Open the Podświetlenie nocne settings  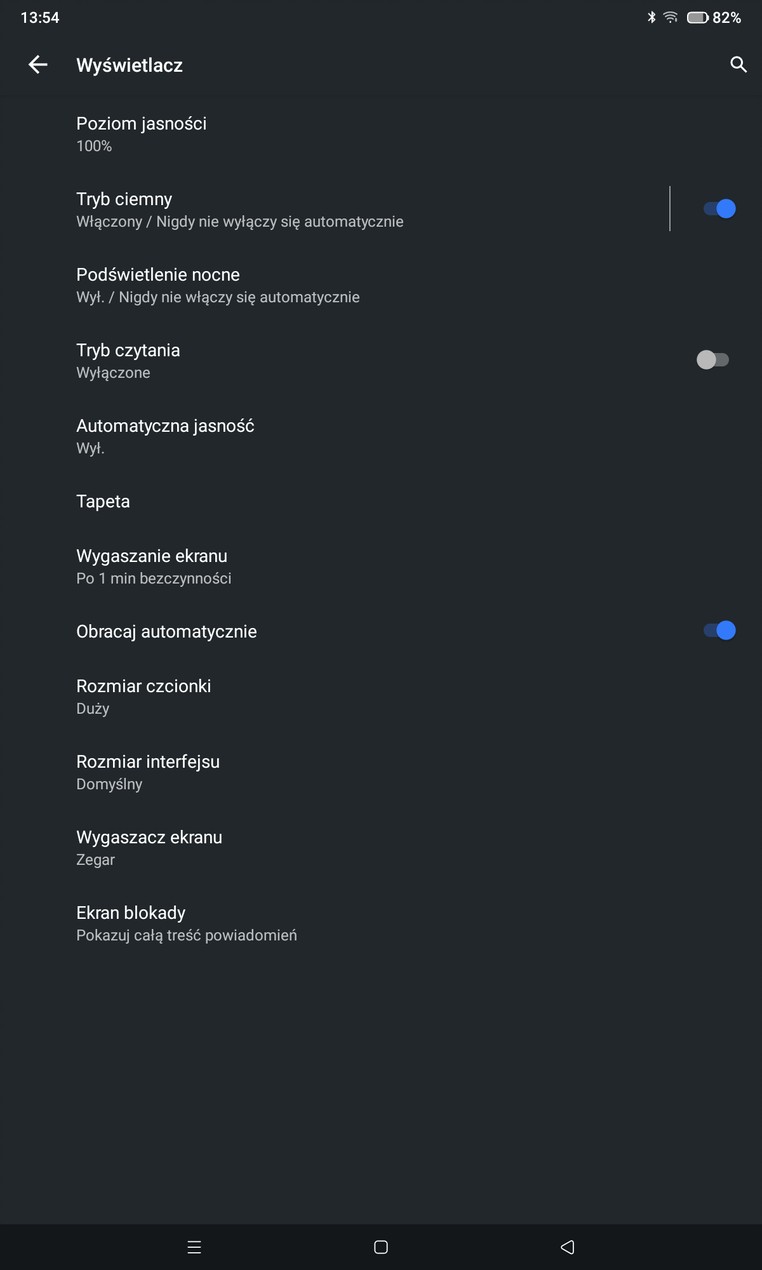(x=381, y=285)
